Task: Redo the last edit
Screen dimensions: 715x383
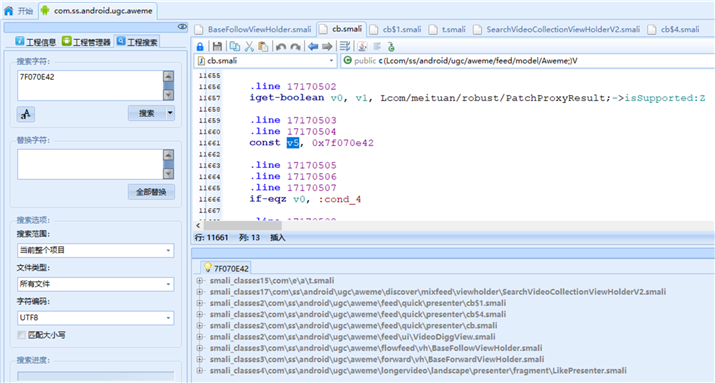Action: [295, 47]
